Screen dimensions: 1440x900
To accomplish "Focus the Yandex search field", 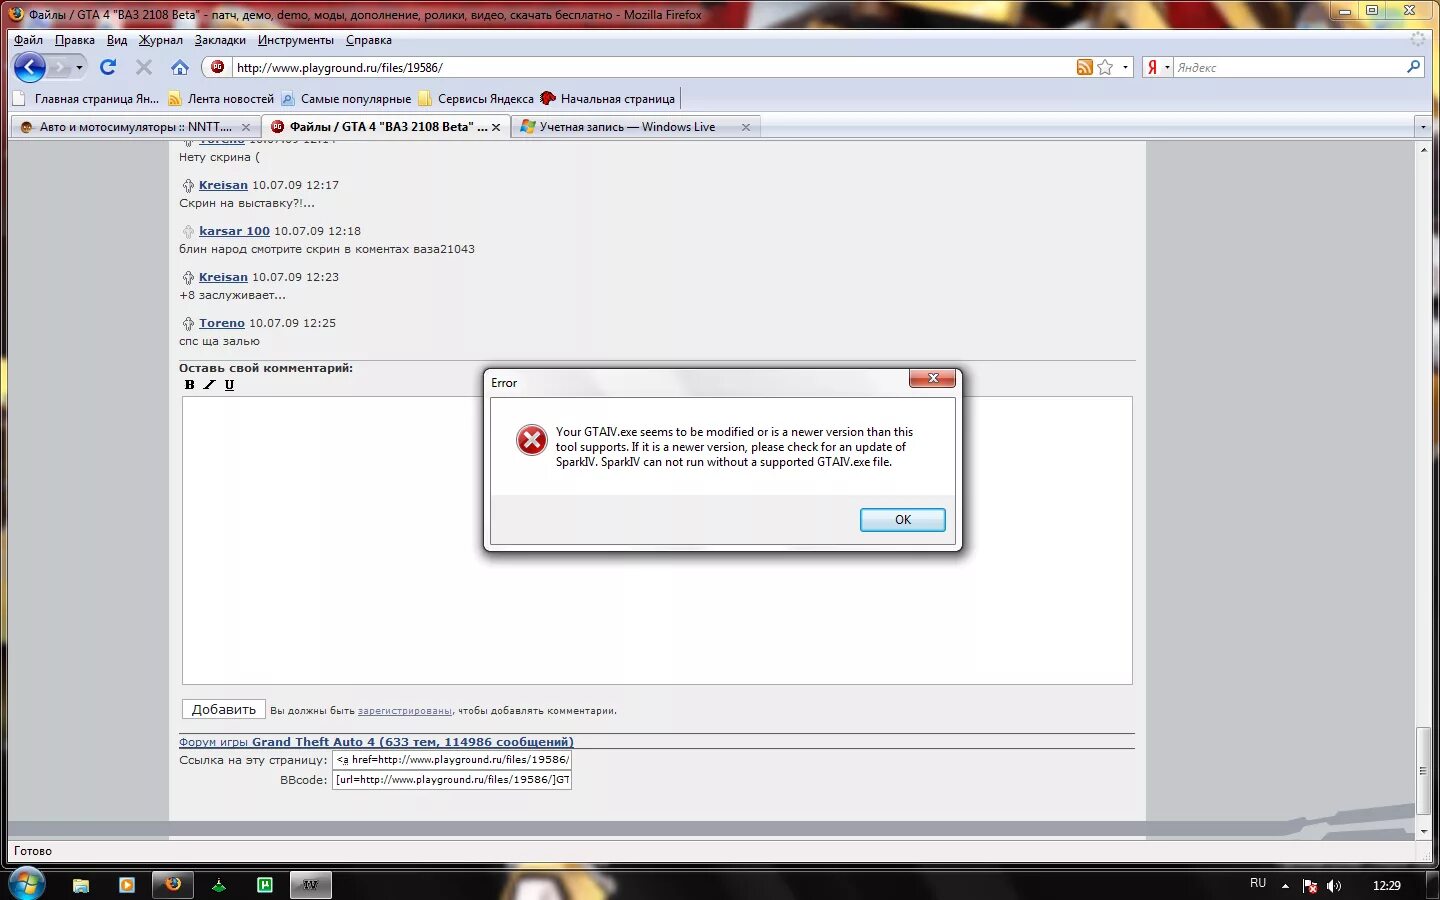I will [x=1288, y=67].
